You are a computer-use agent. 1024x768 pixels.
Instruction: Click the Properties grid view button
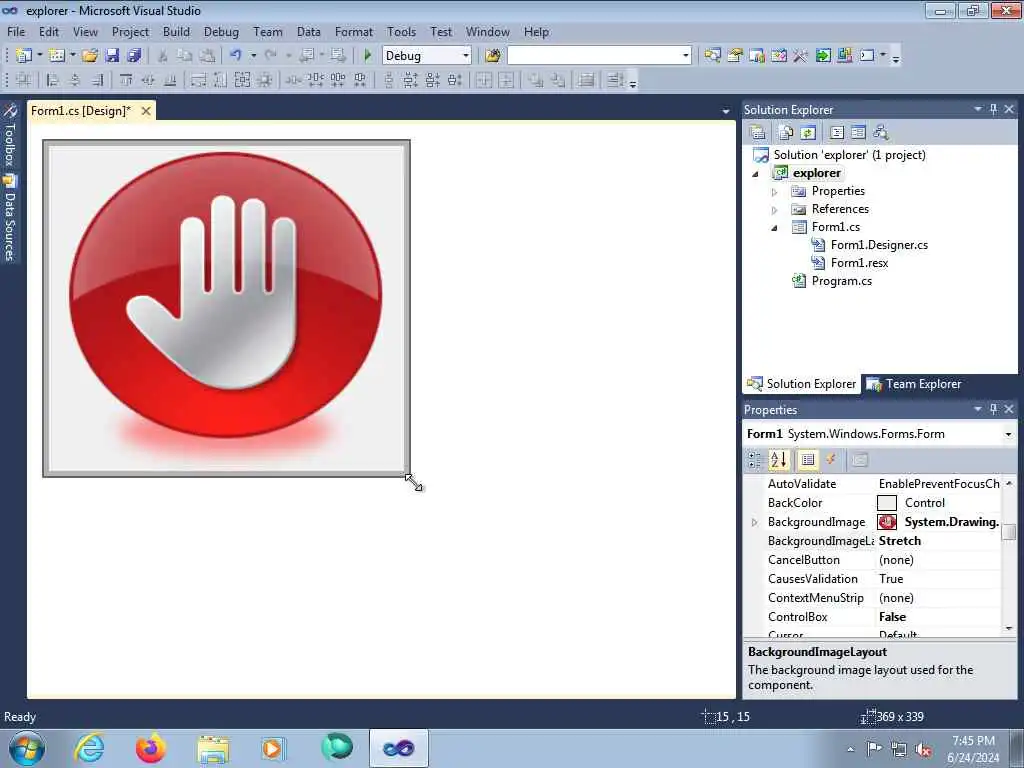click(808, 460)
